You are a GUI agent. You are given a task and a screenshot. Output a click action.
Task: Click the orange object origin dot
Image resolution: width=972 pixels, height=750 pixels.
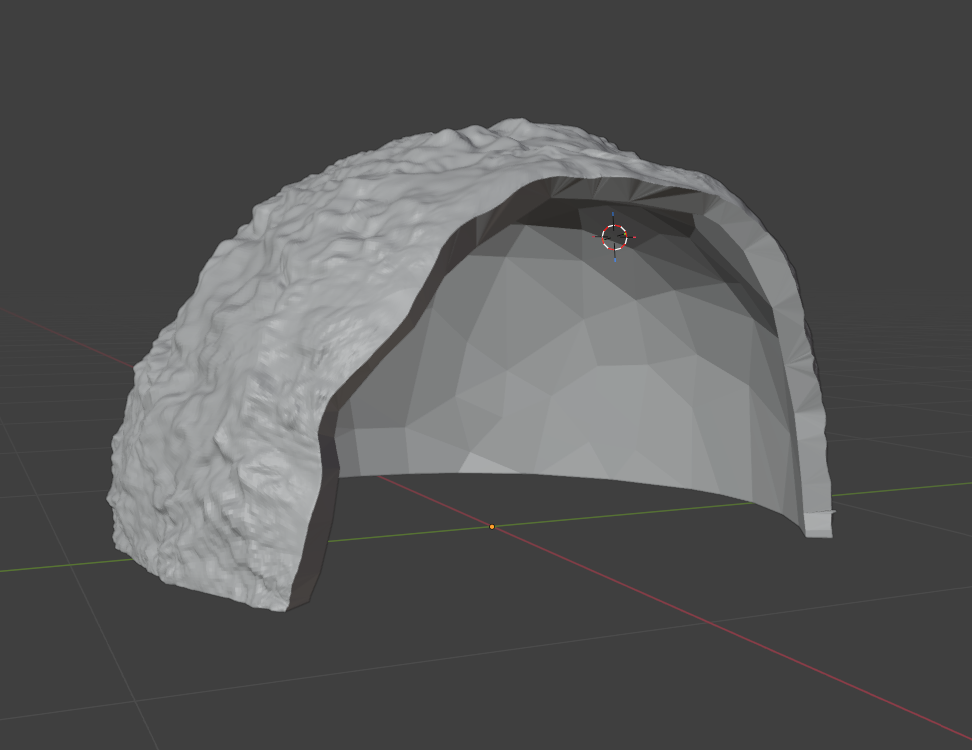(492, 527)
